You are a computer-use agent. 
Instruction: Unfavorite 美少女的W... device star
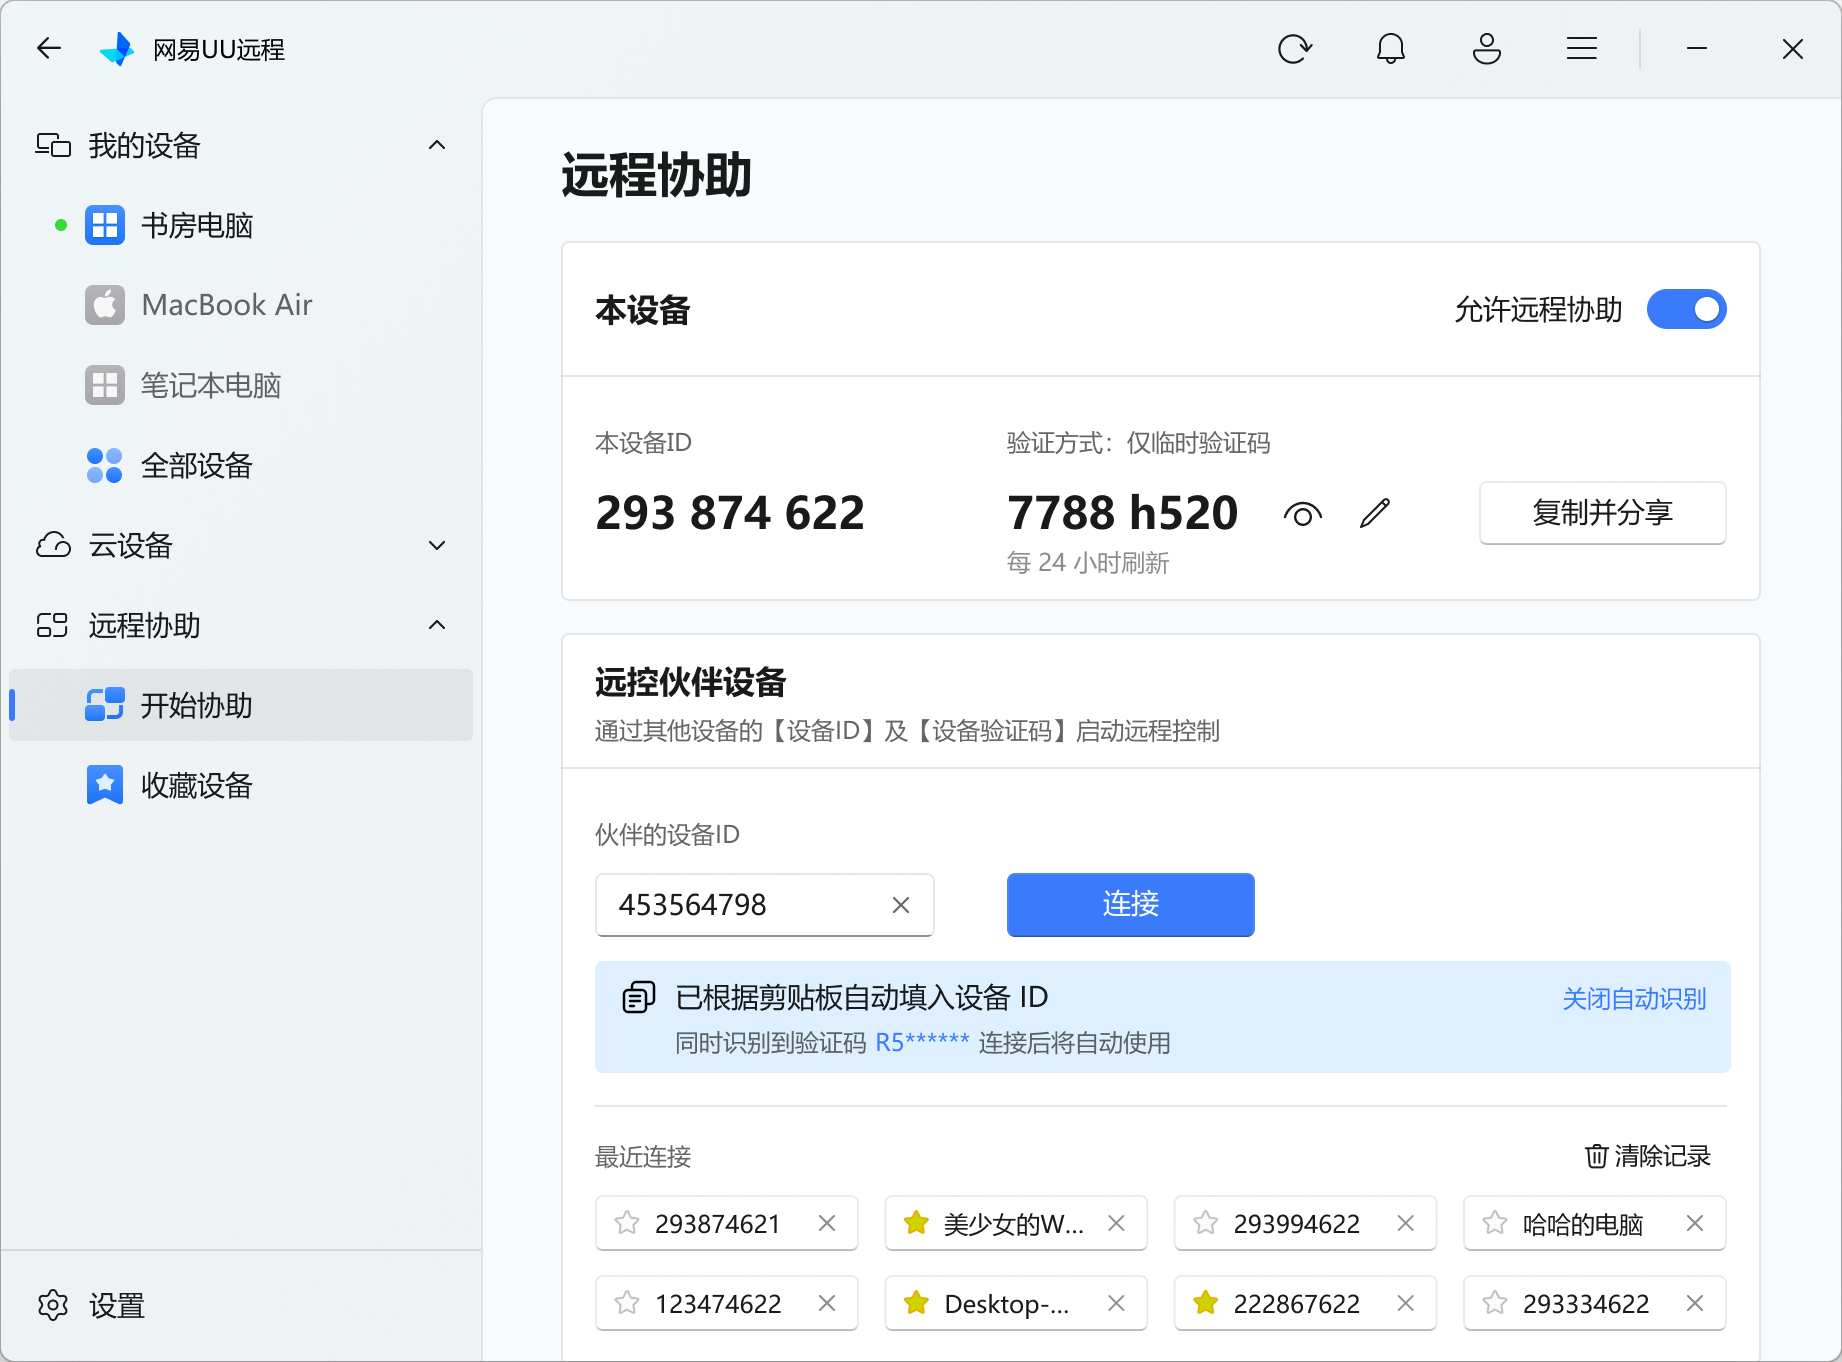[916, 1223]
